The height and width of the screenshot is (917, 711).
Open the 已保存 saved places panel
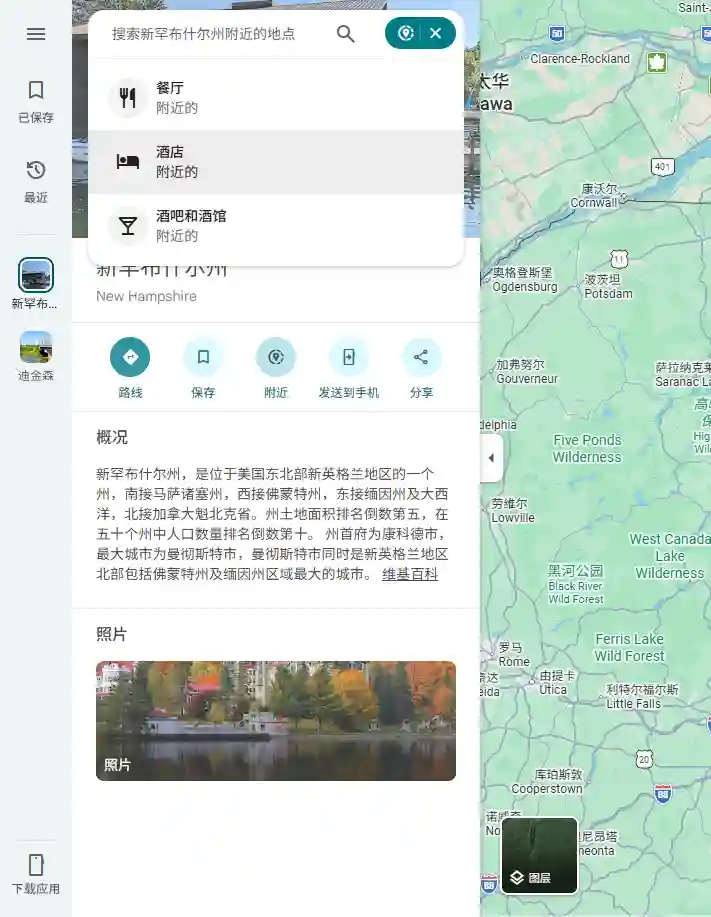pyautogui.click(x=36, y=102)
